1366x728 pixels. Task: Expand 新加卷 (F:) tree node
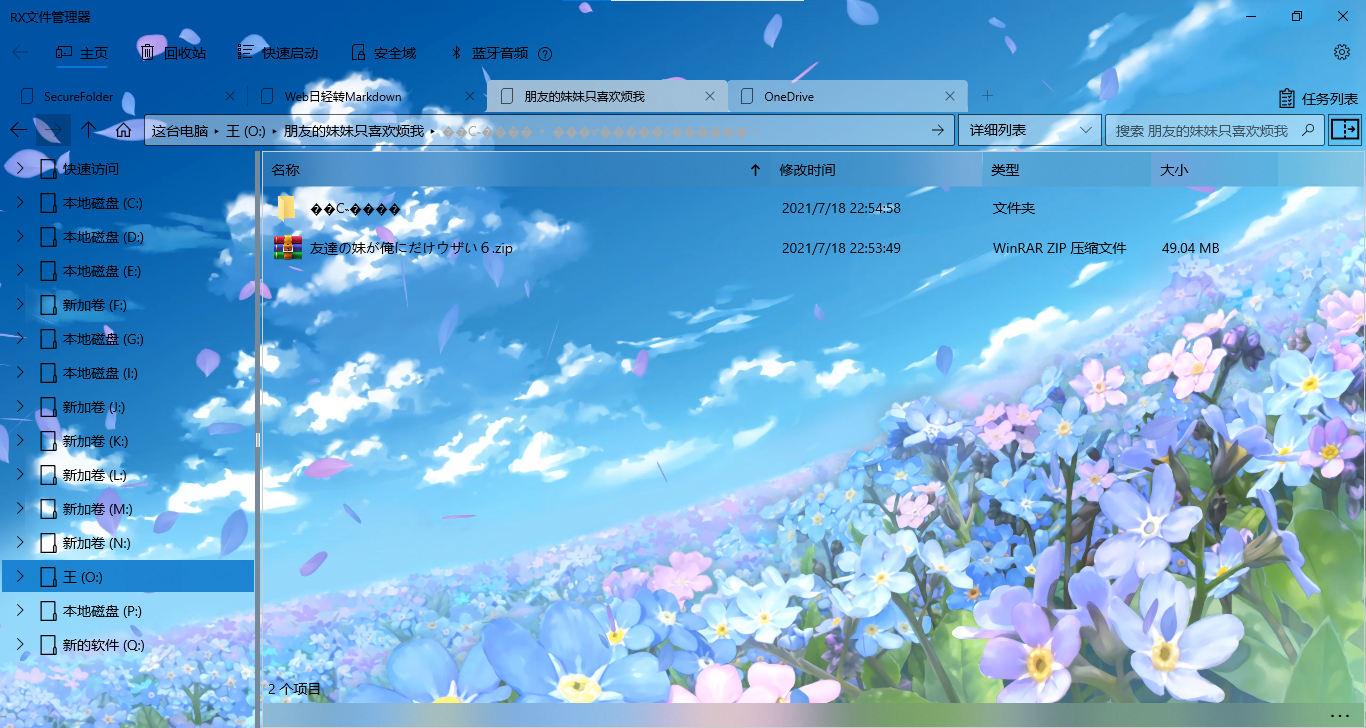click(20, 305)
